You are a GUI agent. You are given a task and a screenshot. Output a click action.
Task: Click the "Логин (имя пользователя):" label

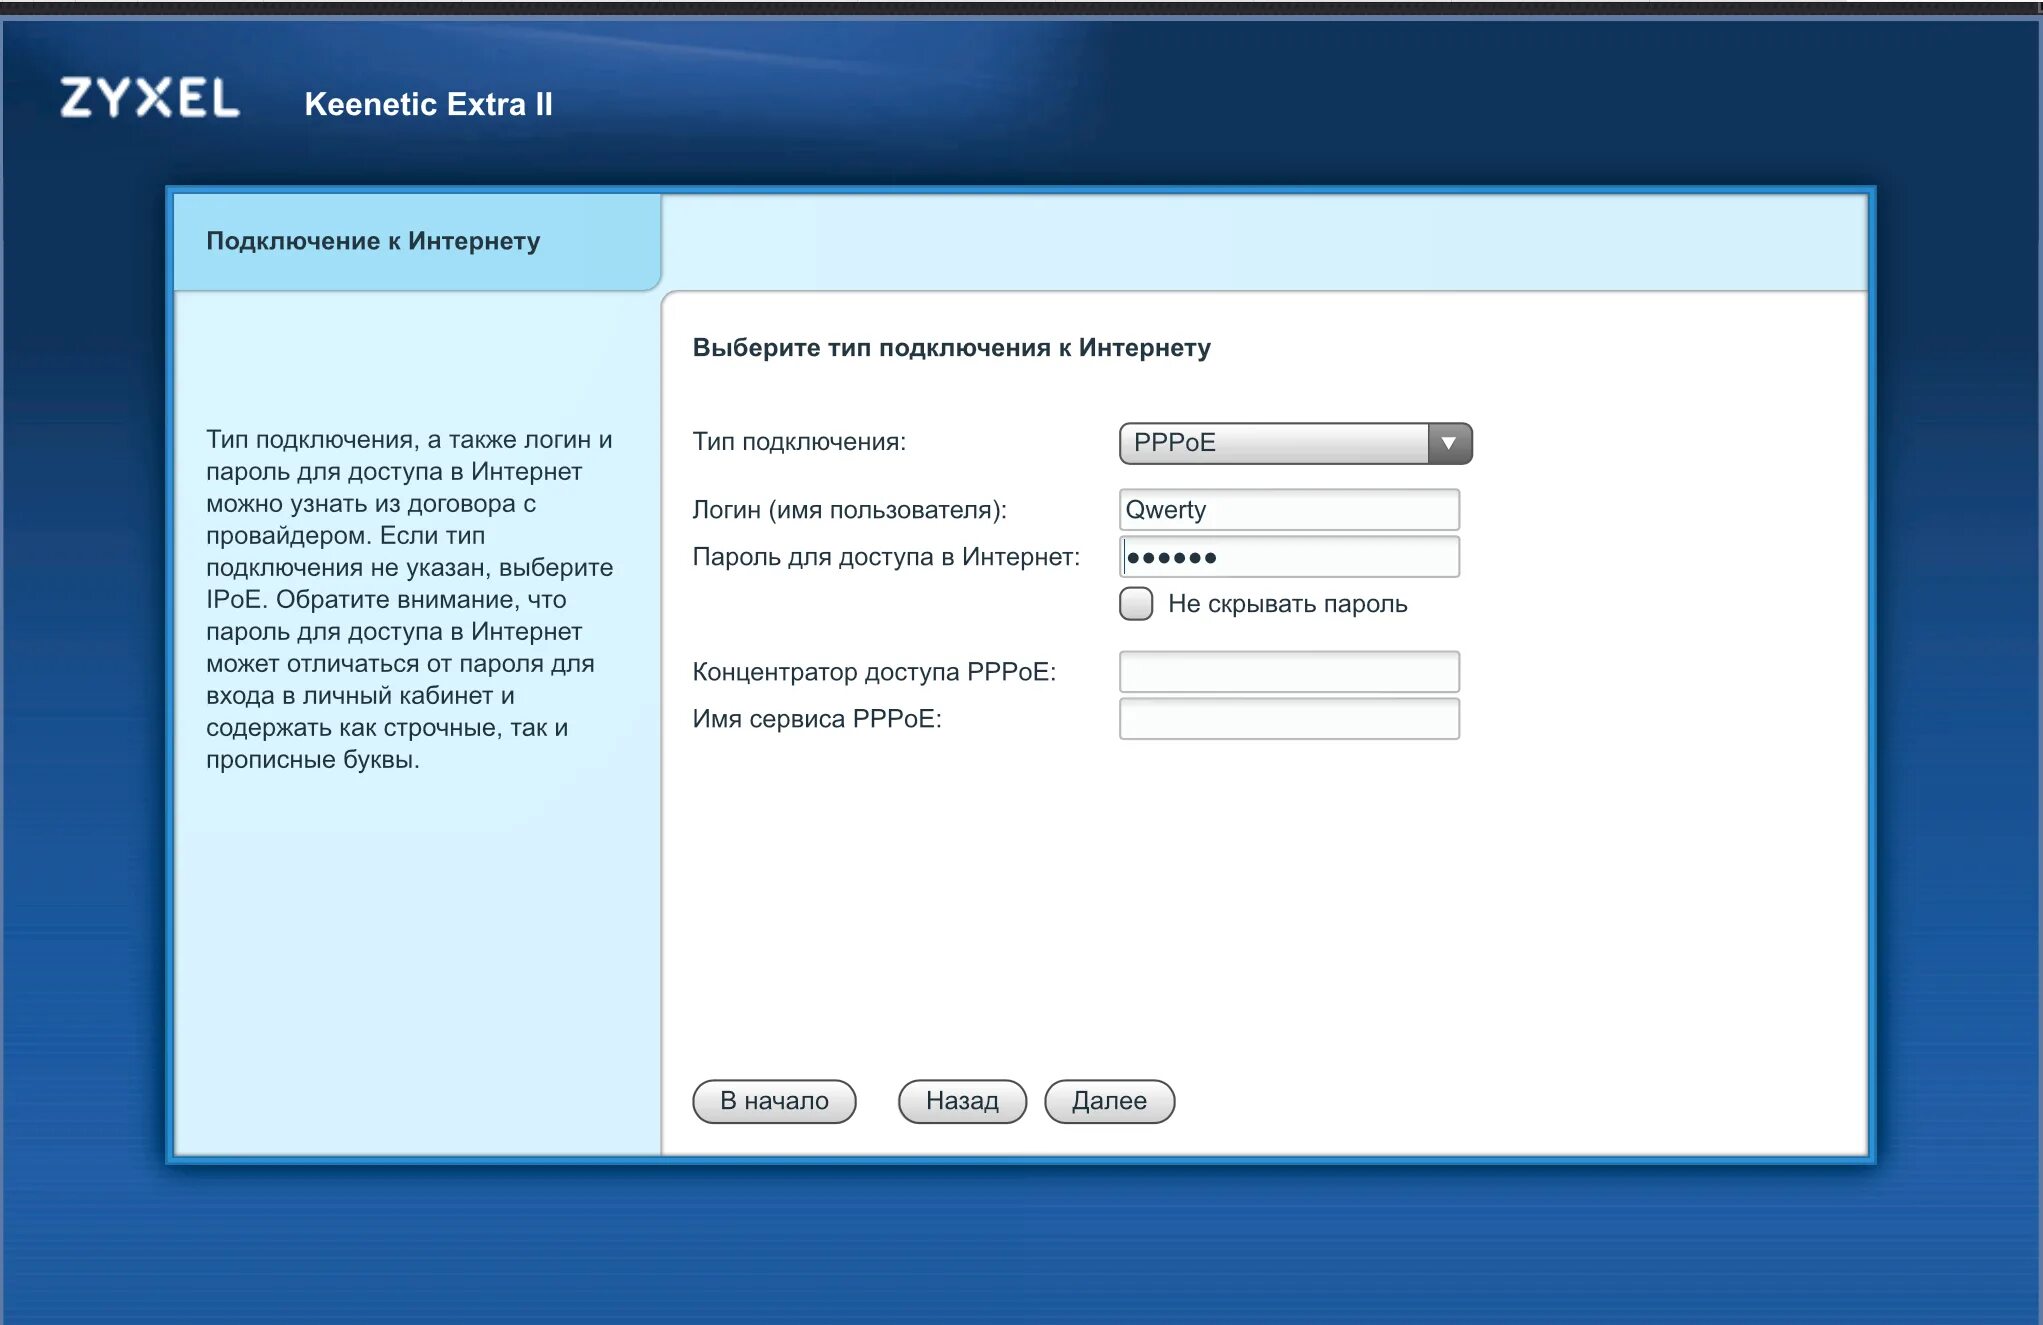click(849, 510)
